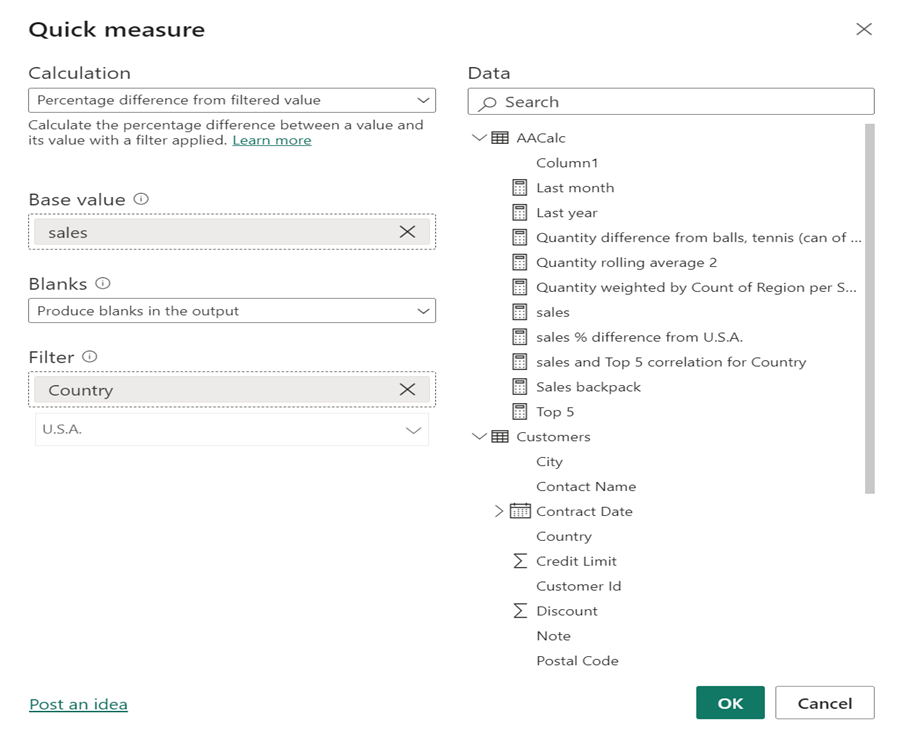This screenshot has height=742, width=902.
Task: Select the Sales backpack measure
Action: (x=588, y=387)
